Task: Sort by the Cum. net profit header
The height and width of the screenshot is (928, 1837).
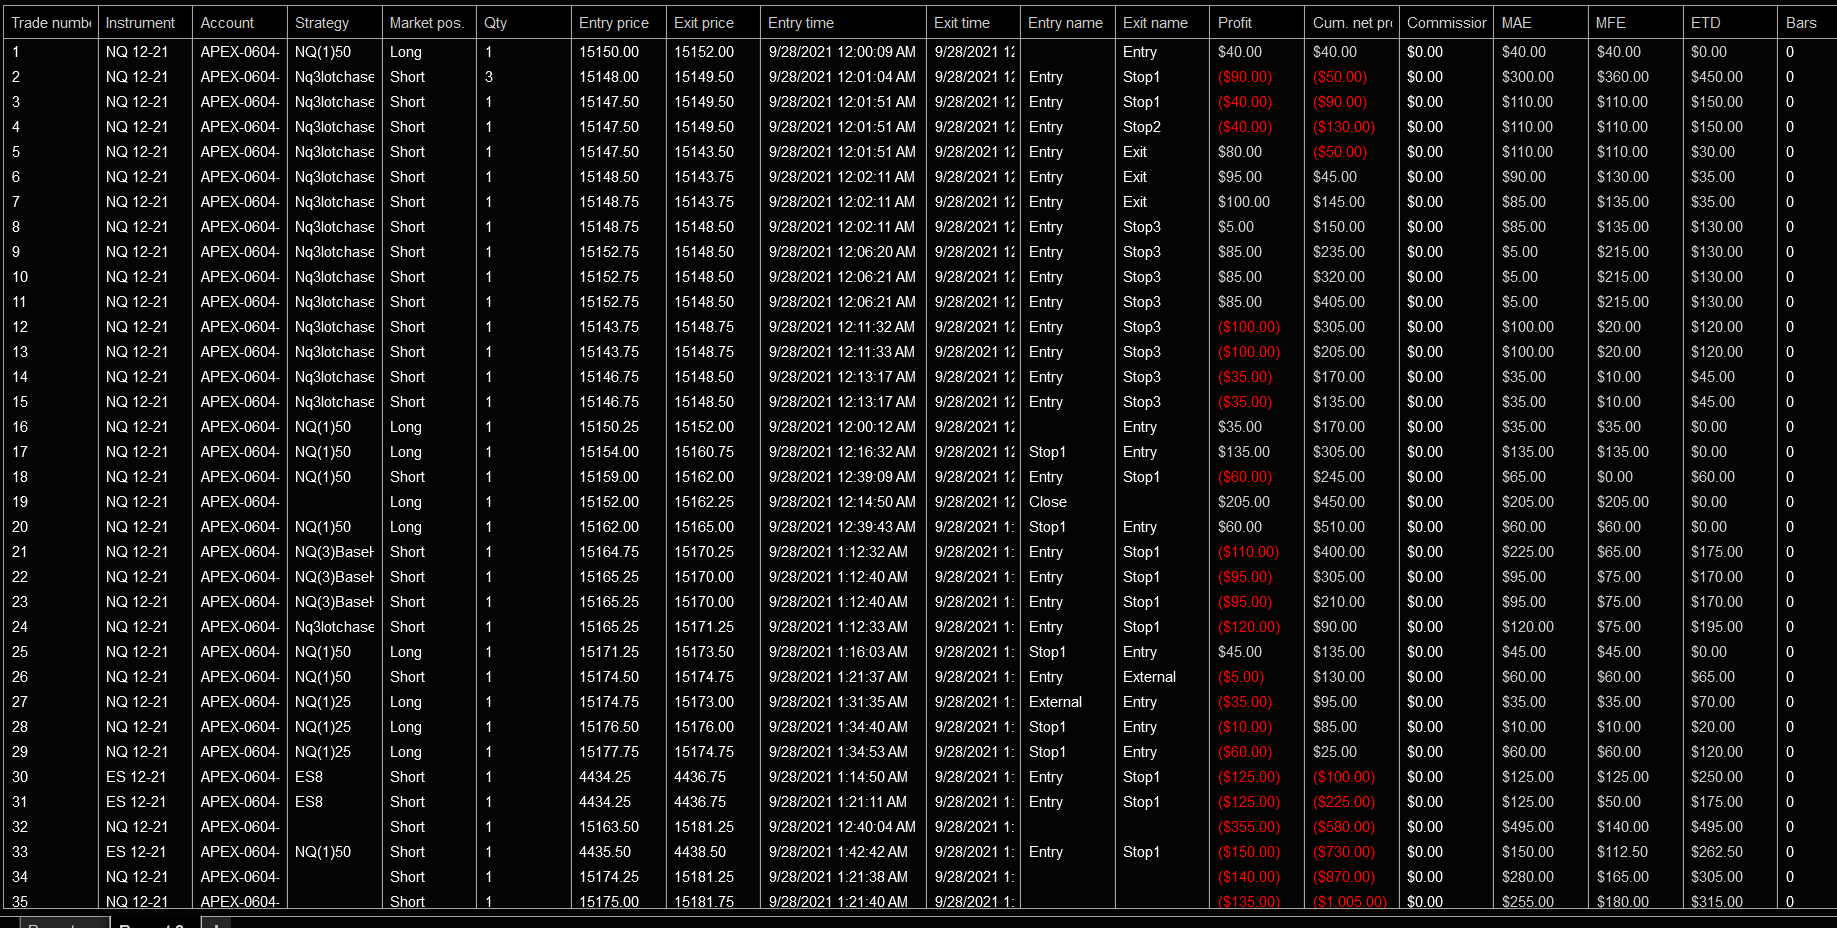Action: pyautogui.click(x=1352, y=22)
